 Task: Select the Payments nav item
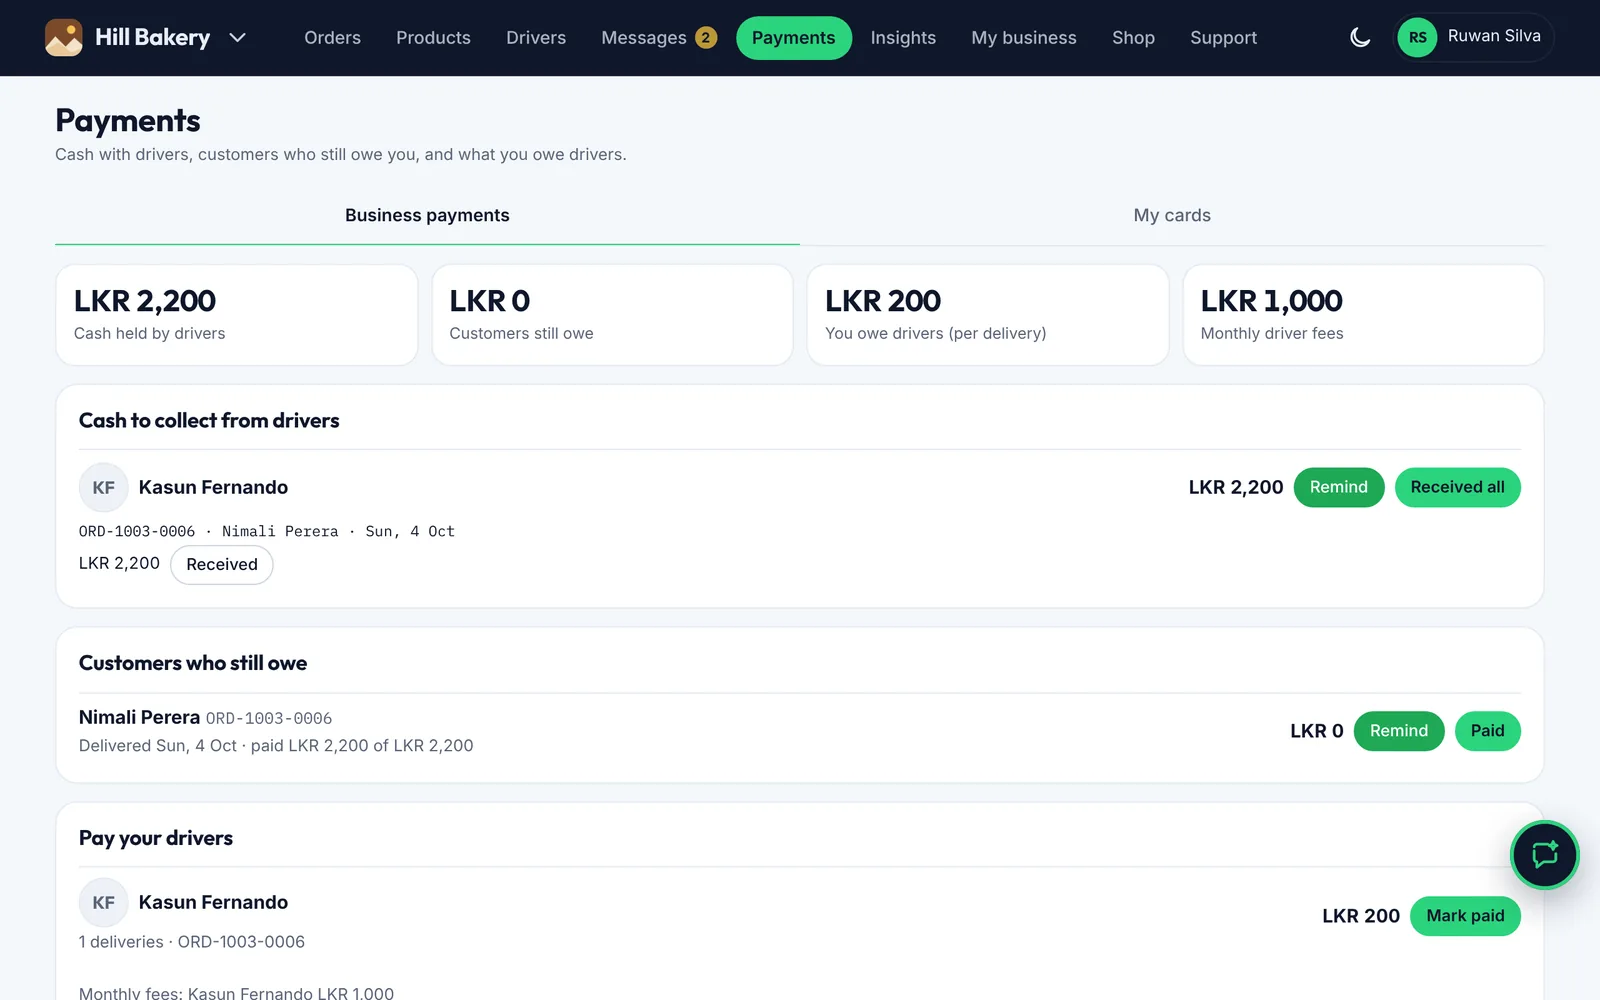(x=794, y=38)
